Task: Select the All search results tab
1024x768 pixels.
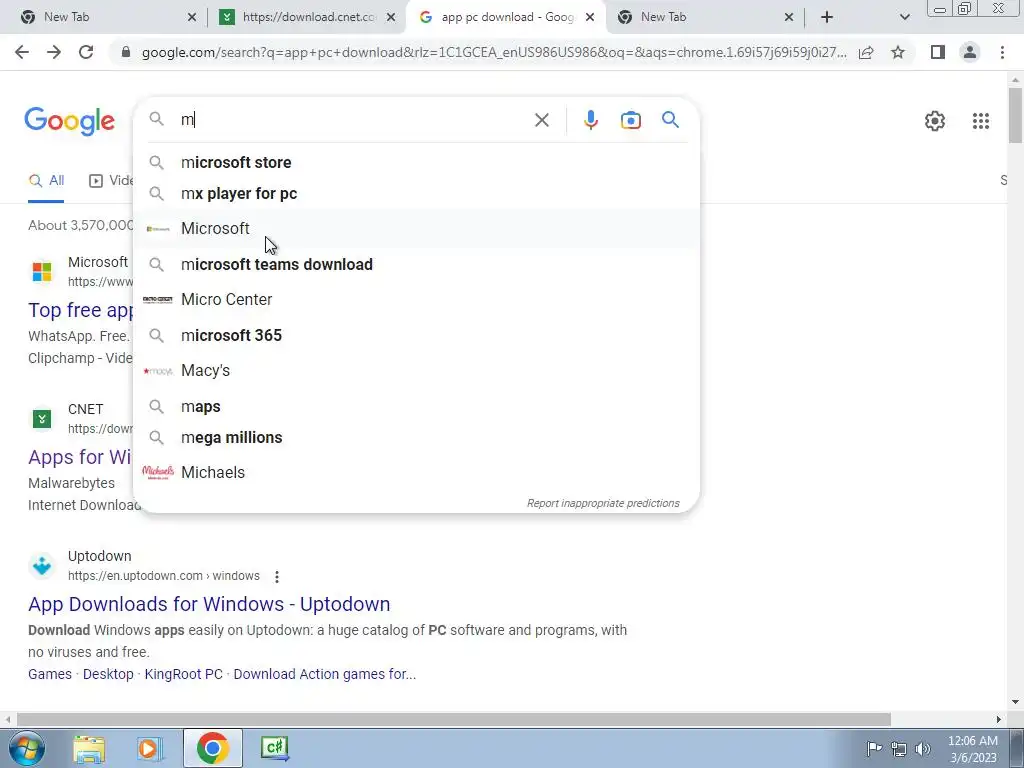Action: click(46, 181)
